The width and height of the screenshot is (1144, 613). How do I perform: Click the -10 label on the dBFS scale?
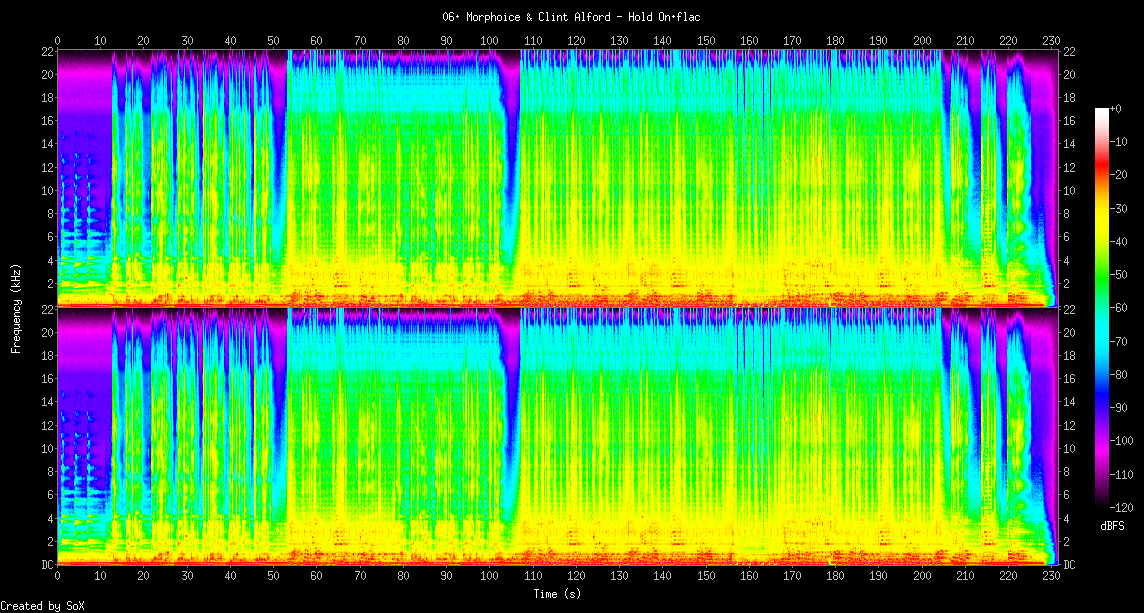(x=1122, y=144)
